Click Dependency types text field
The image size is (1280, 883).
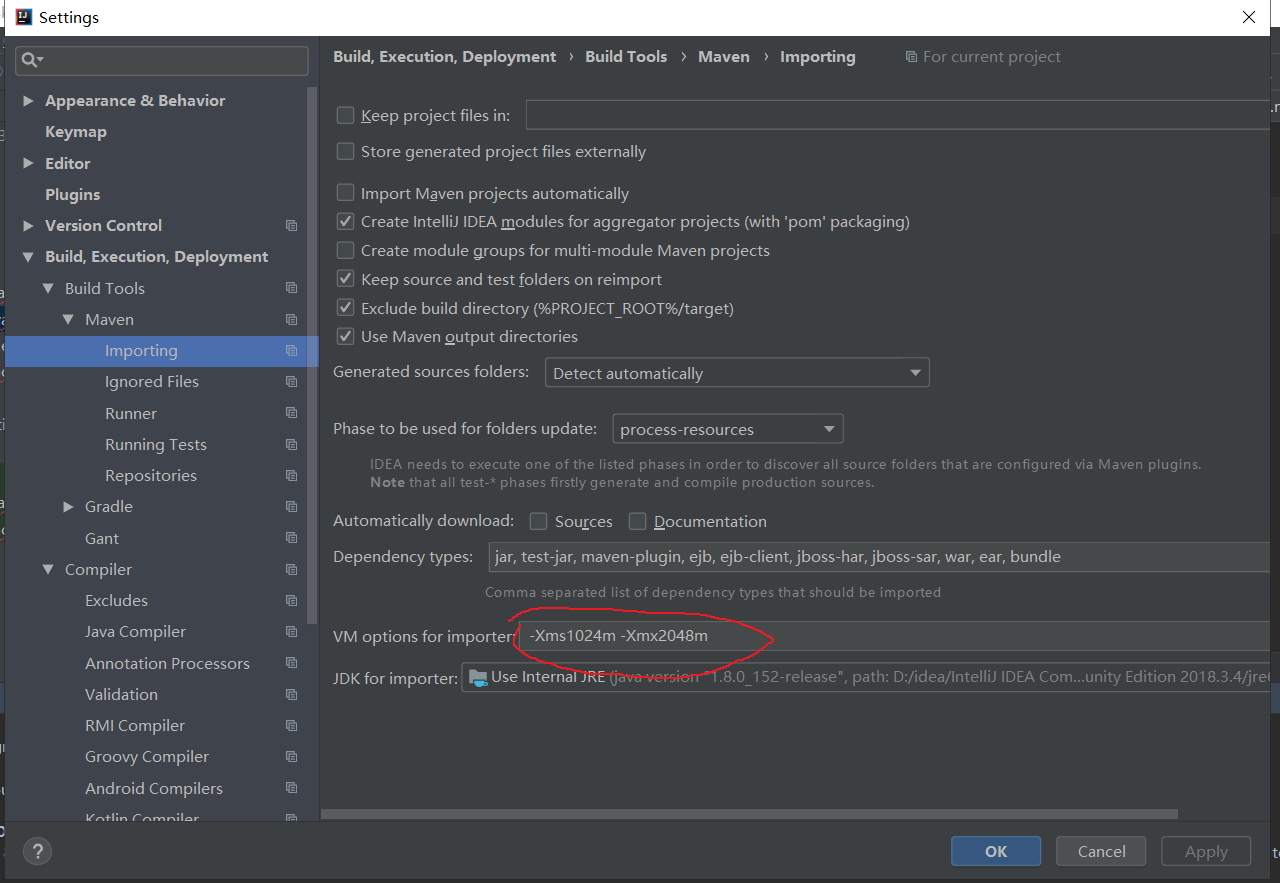pyautogui.click(x=879, y=557)
